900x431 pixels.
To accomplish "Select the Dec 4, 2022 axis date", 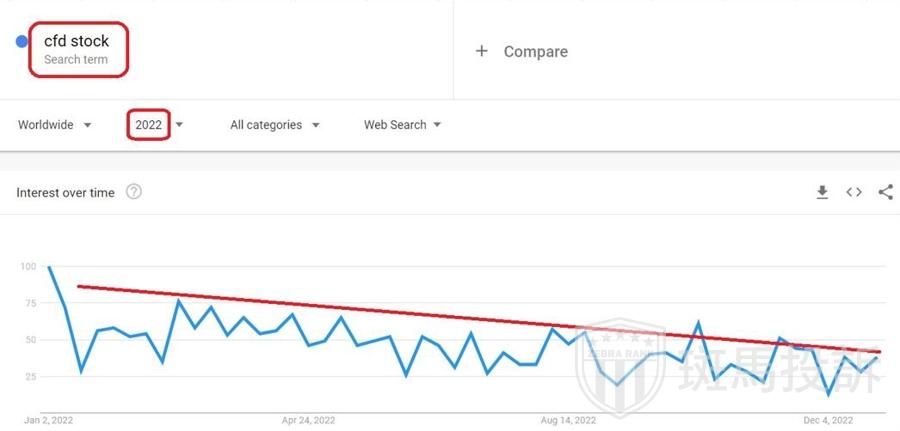I will click(829, 420).
